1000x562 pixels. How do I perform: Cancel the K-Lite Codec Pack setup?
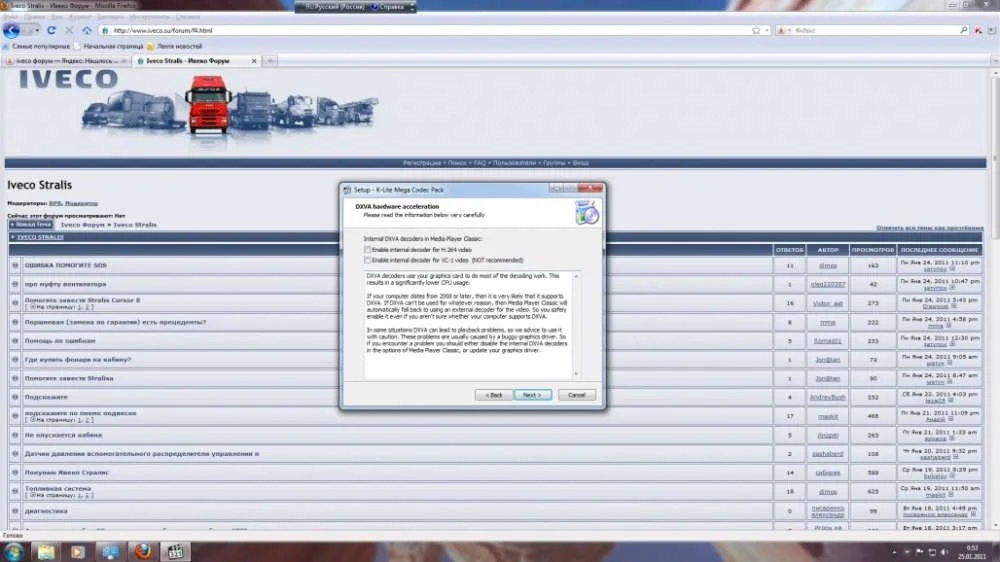pos(577,396)
